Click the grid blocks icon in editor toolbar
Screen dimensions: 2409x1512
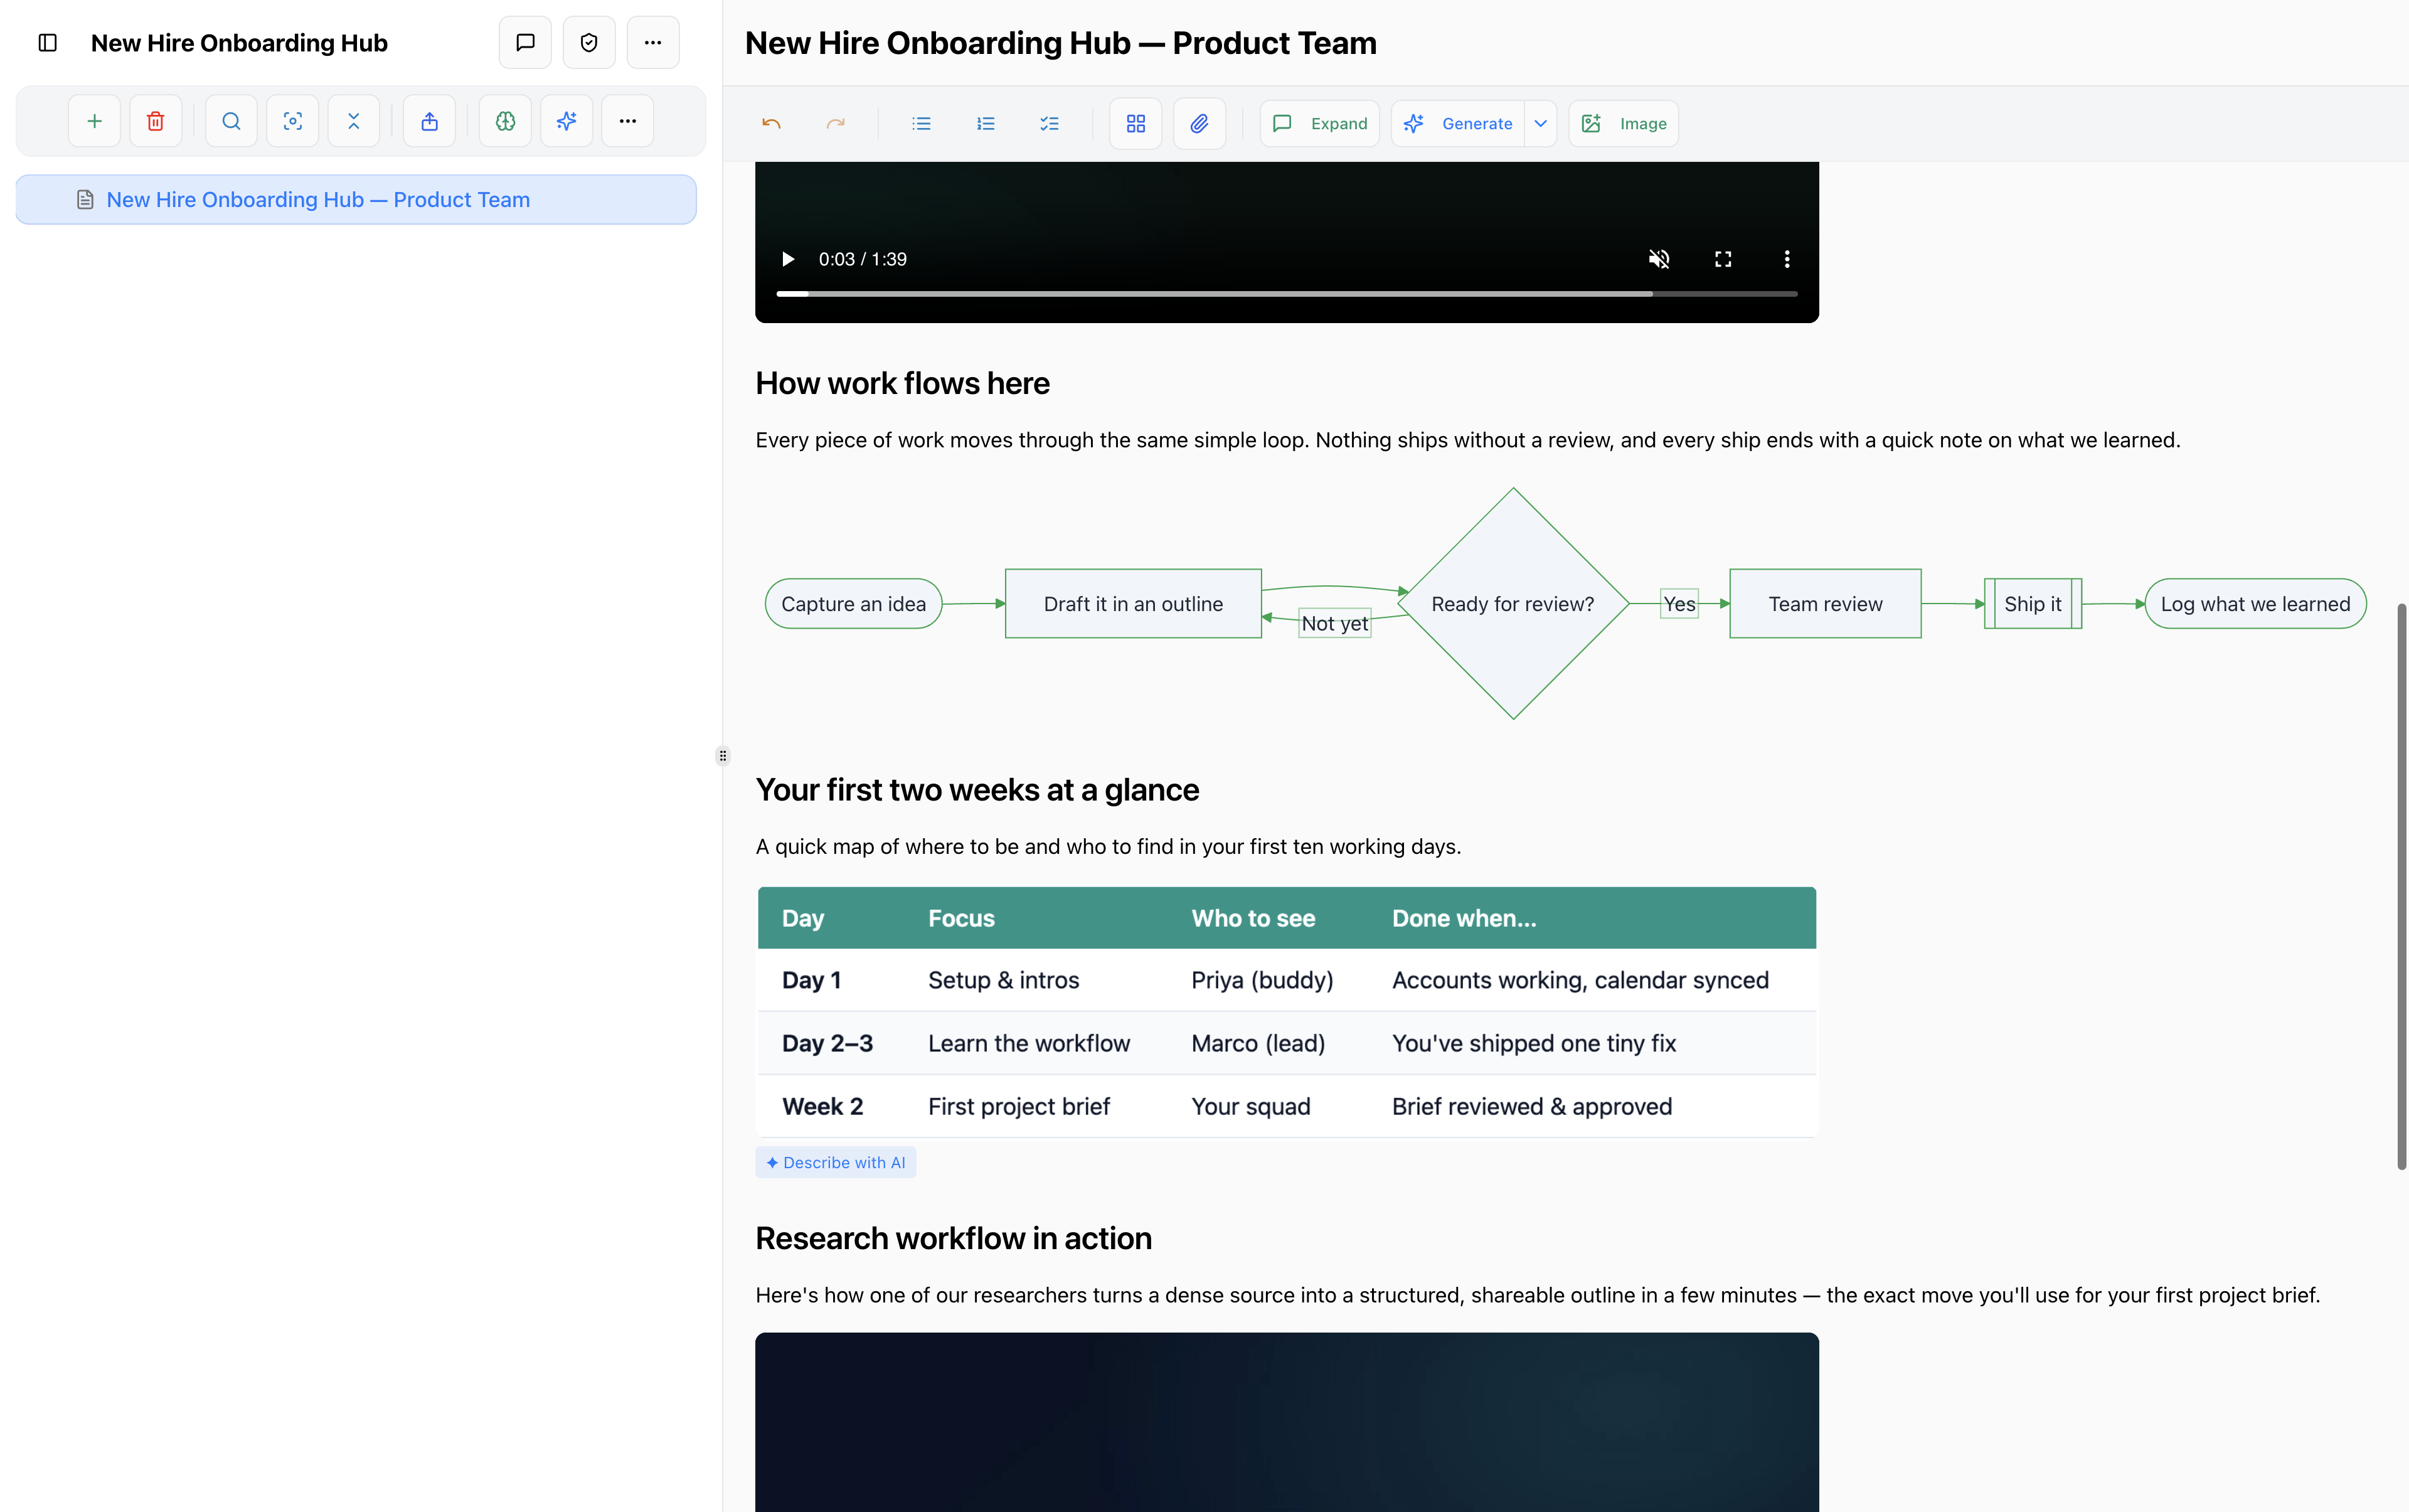tap(1135, 123)
